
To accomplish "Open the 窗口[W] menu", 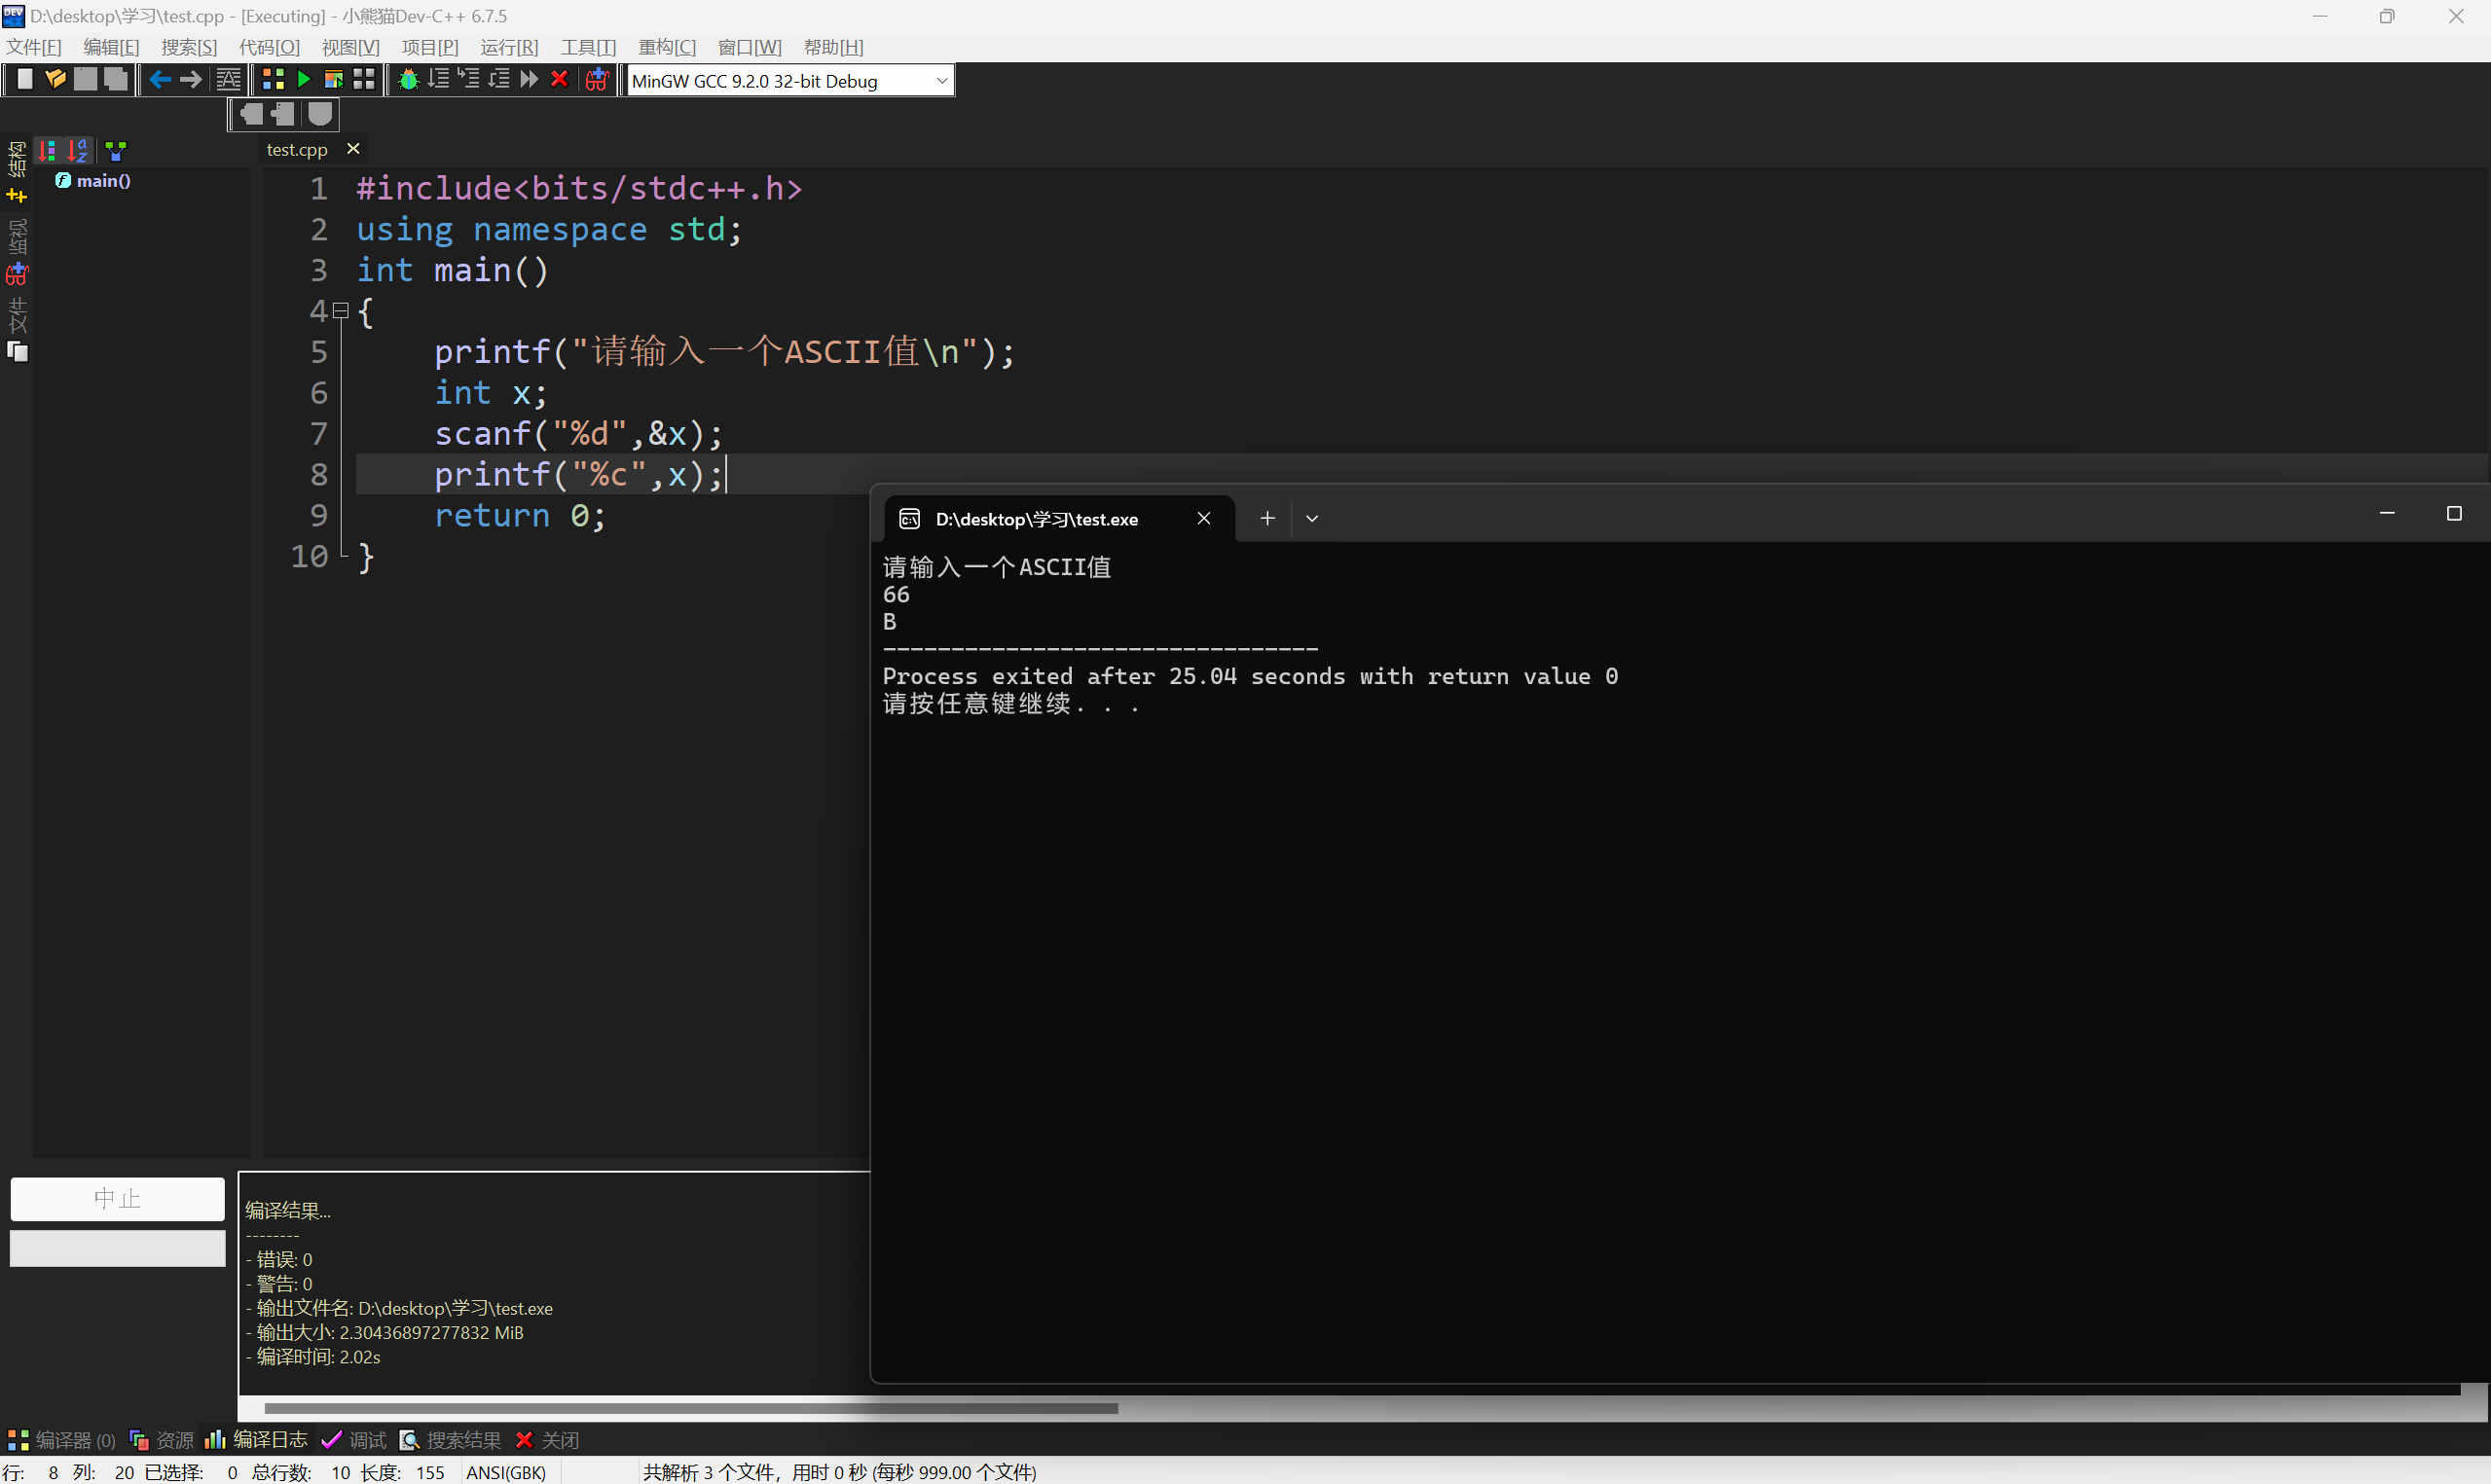I will point(750,47).
